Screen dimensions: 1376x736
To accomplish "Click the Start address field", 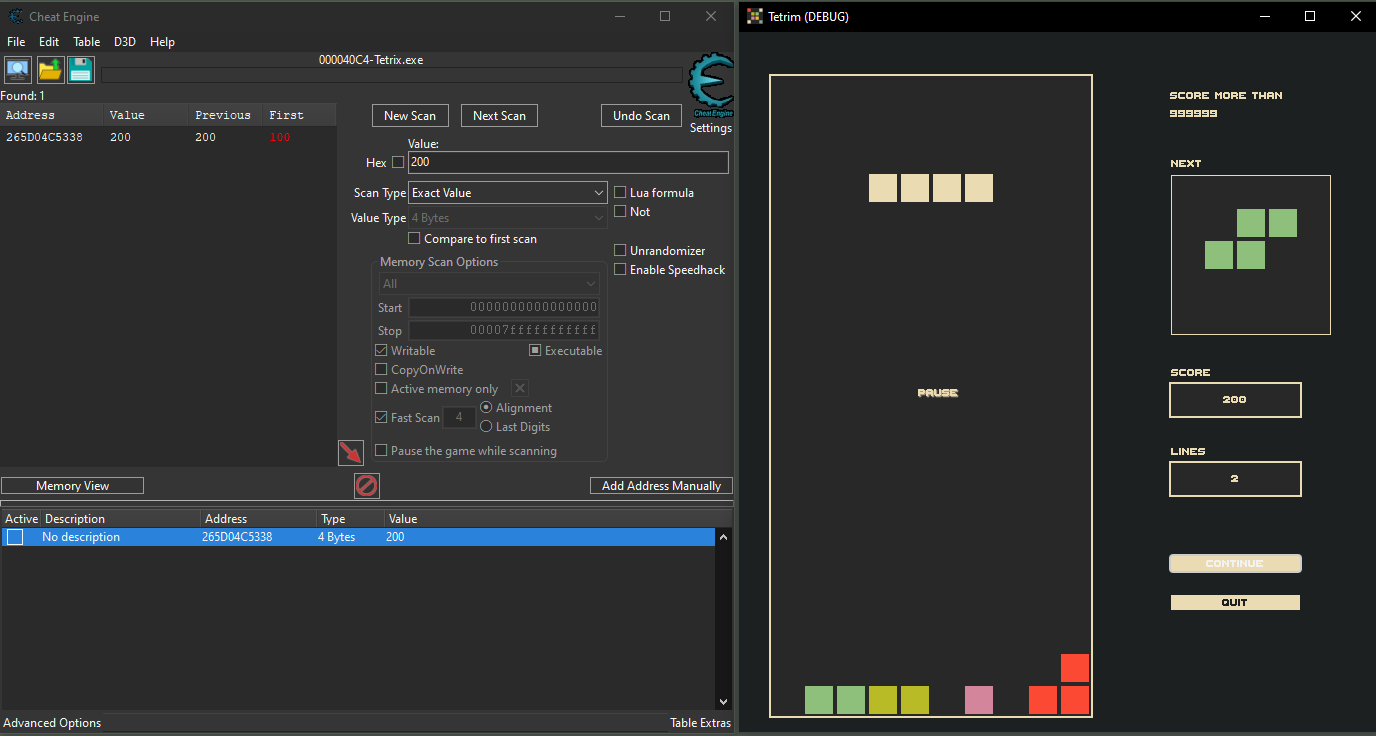I will 504,308.
